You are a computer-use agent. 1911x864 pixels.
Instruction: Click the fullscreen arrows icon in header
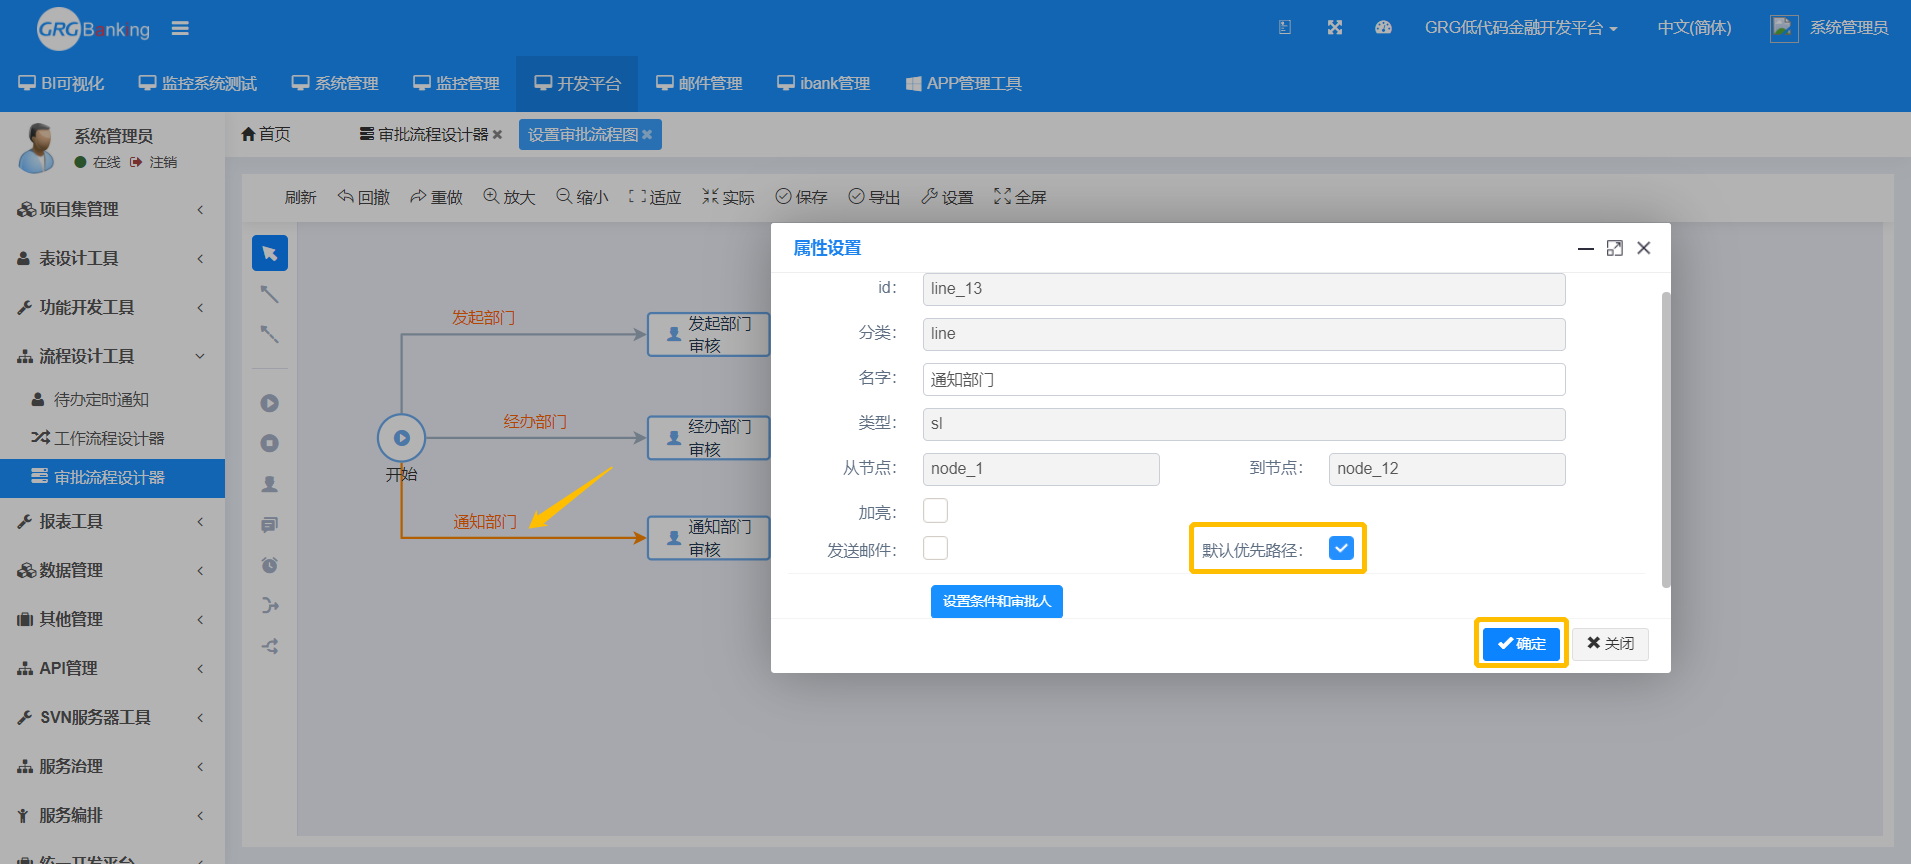tap(1334, 28)
